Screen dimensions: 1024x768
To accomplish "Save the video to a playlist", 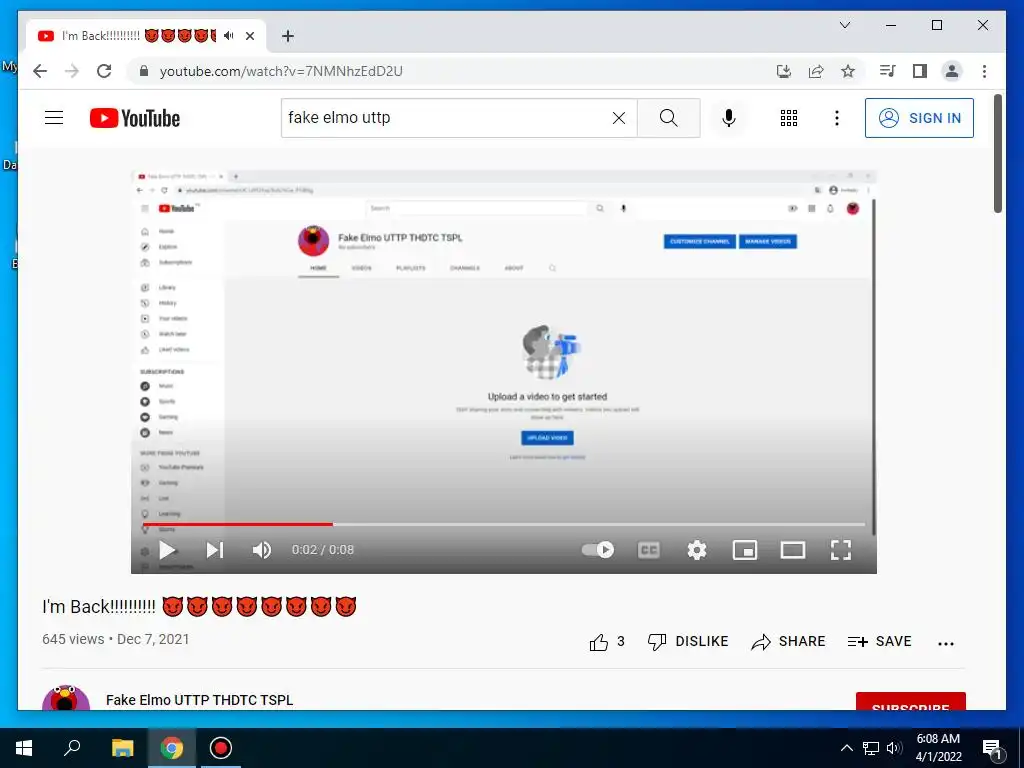I will (x=879, y=641).
